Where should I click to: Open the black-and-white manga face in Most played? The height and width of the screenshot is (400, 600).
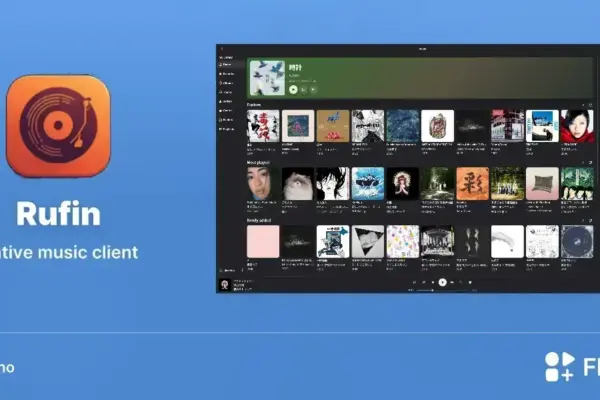[333, 183]
